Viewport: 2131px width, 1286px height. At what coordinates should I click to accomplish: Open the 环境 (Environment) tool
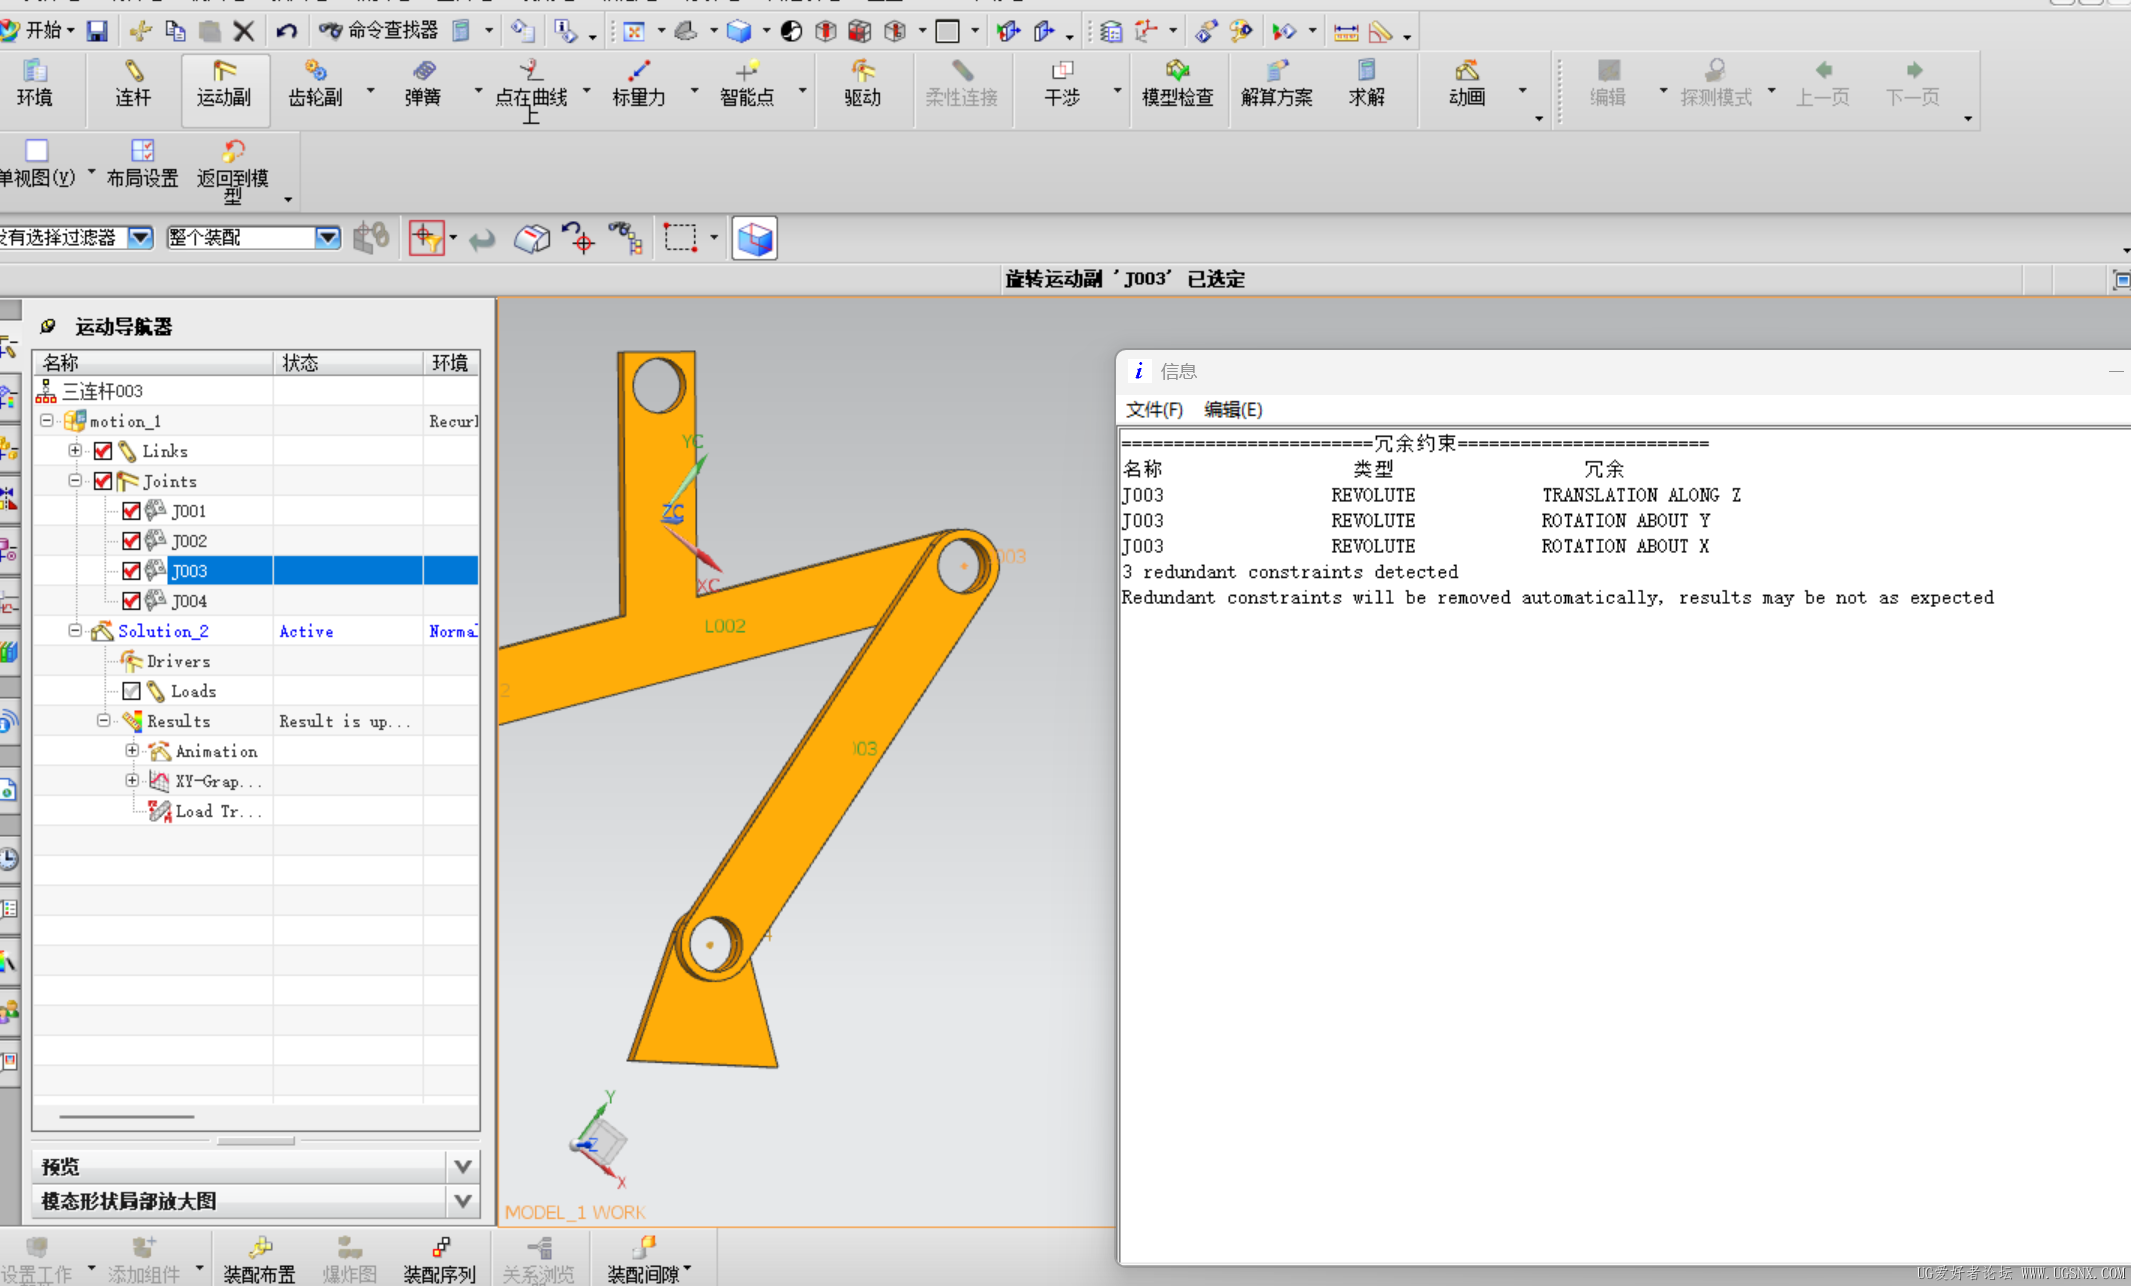click(34, 83)
